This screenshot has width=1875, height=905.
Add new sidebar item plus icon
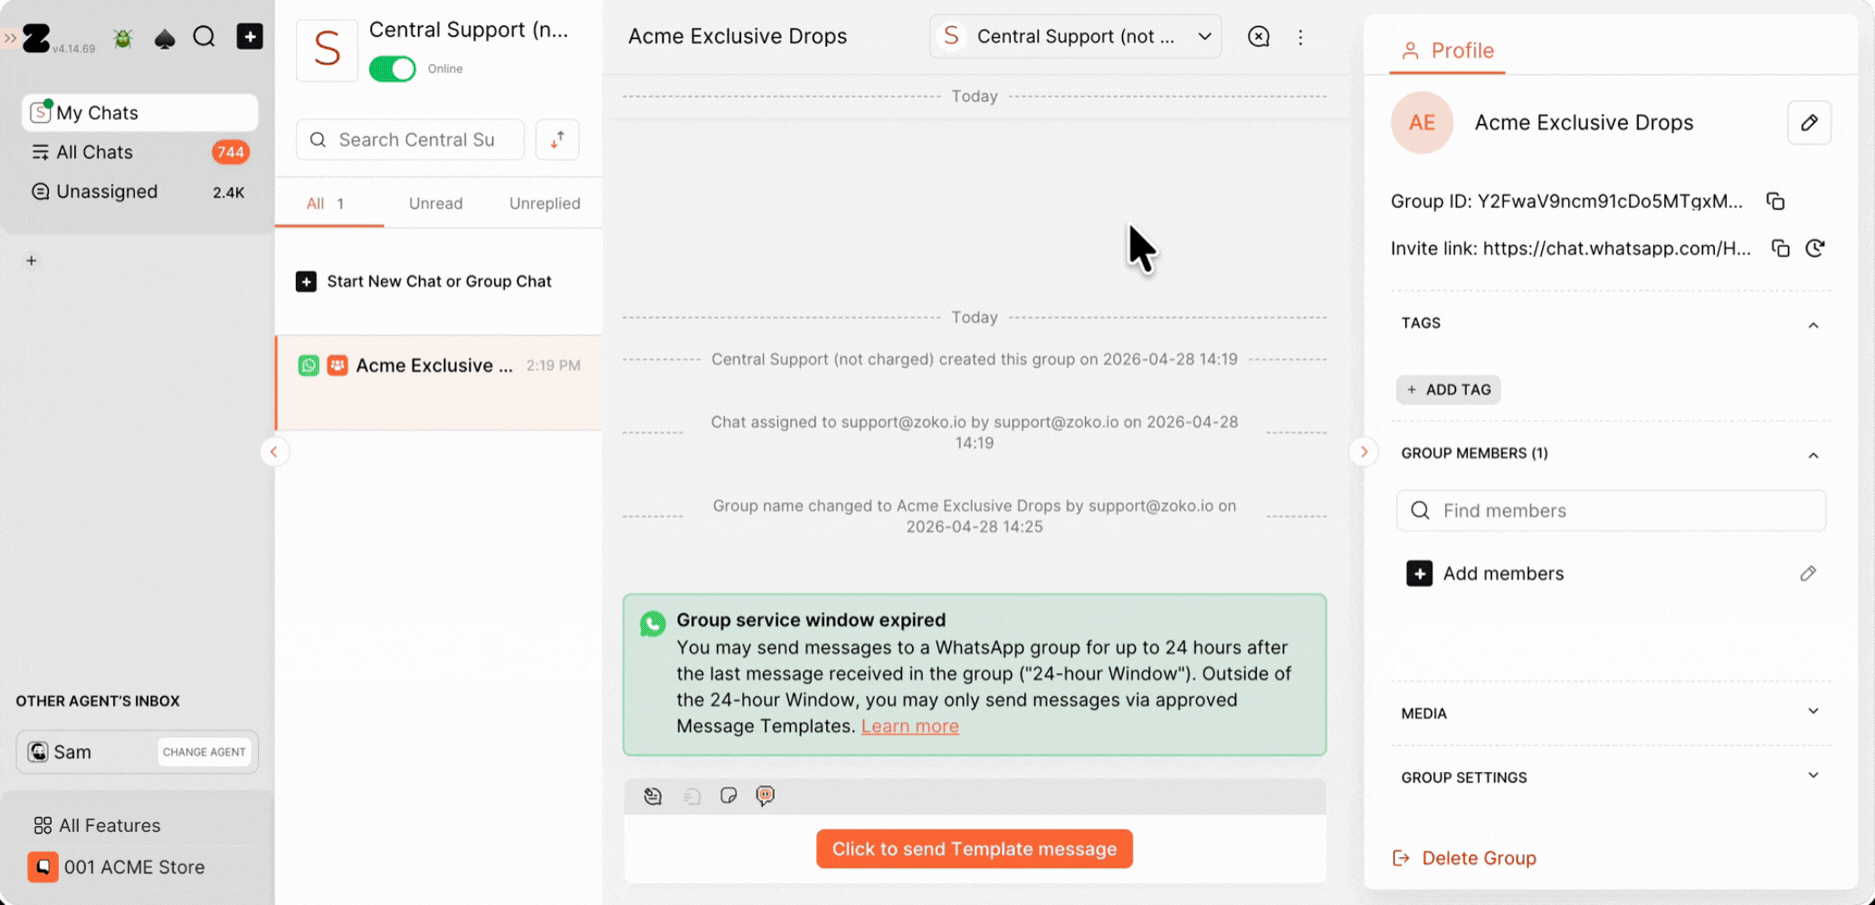point(31,261)
